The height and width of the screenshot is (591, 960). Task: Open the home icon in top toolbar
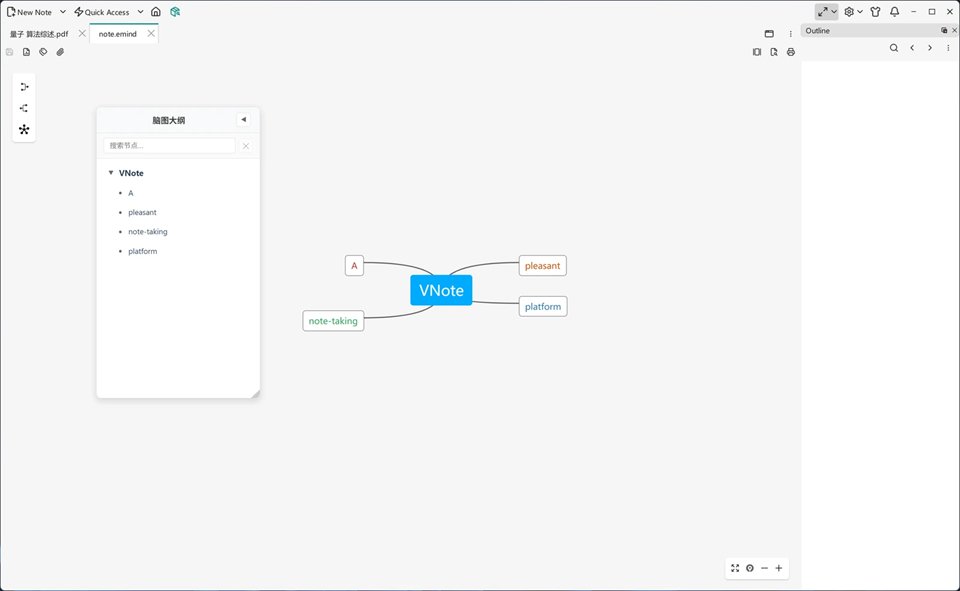click(x=156, y=12)
